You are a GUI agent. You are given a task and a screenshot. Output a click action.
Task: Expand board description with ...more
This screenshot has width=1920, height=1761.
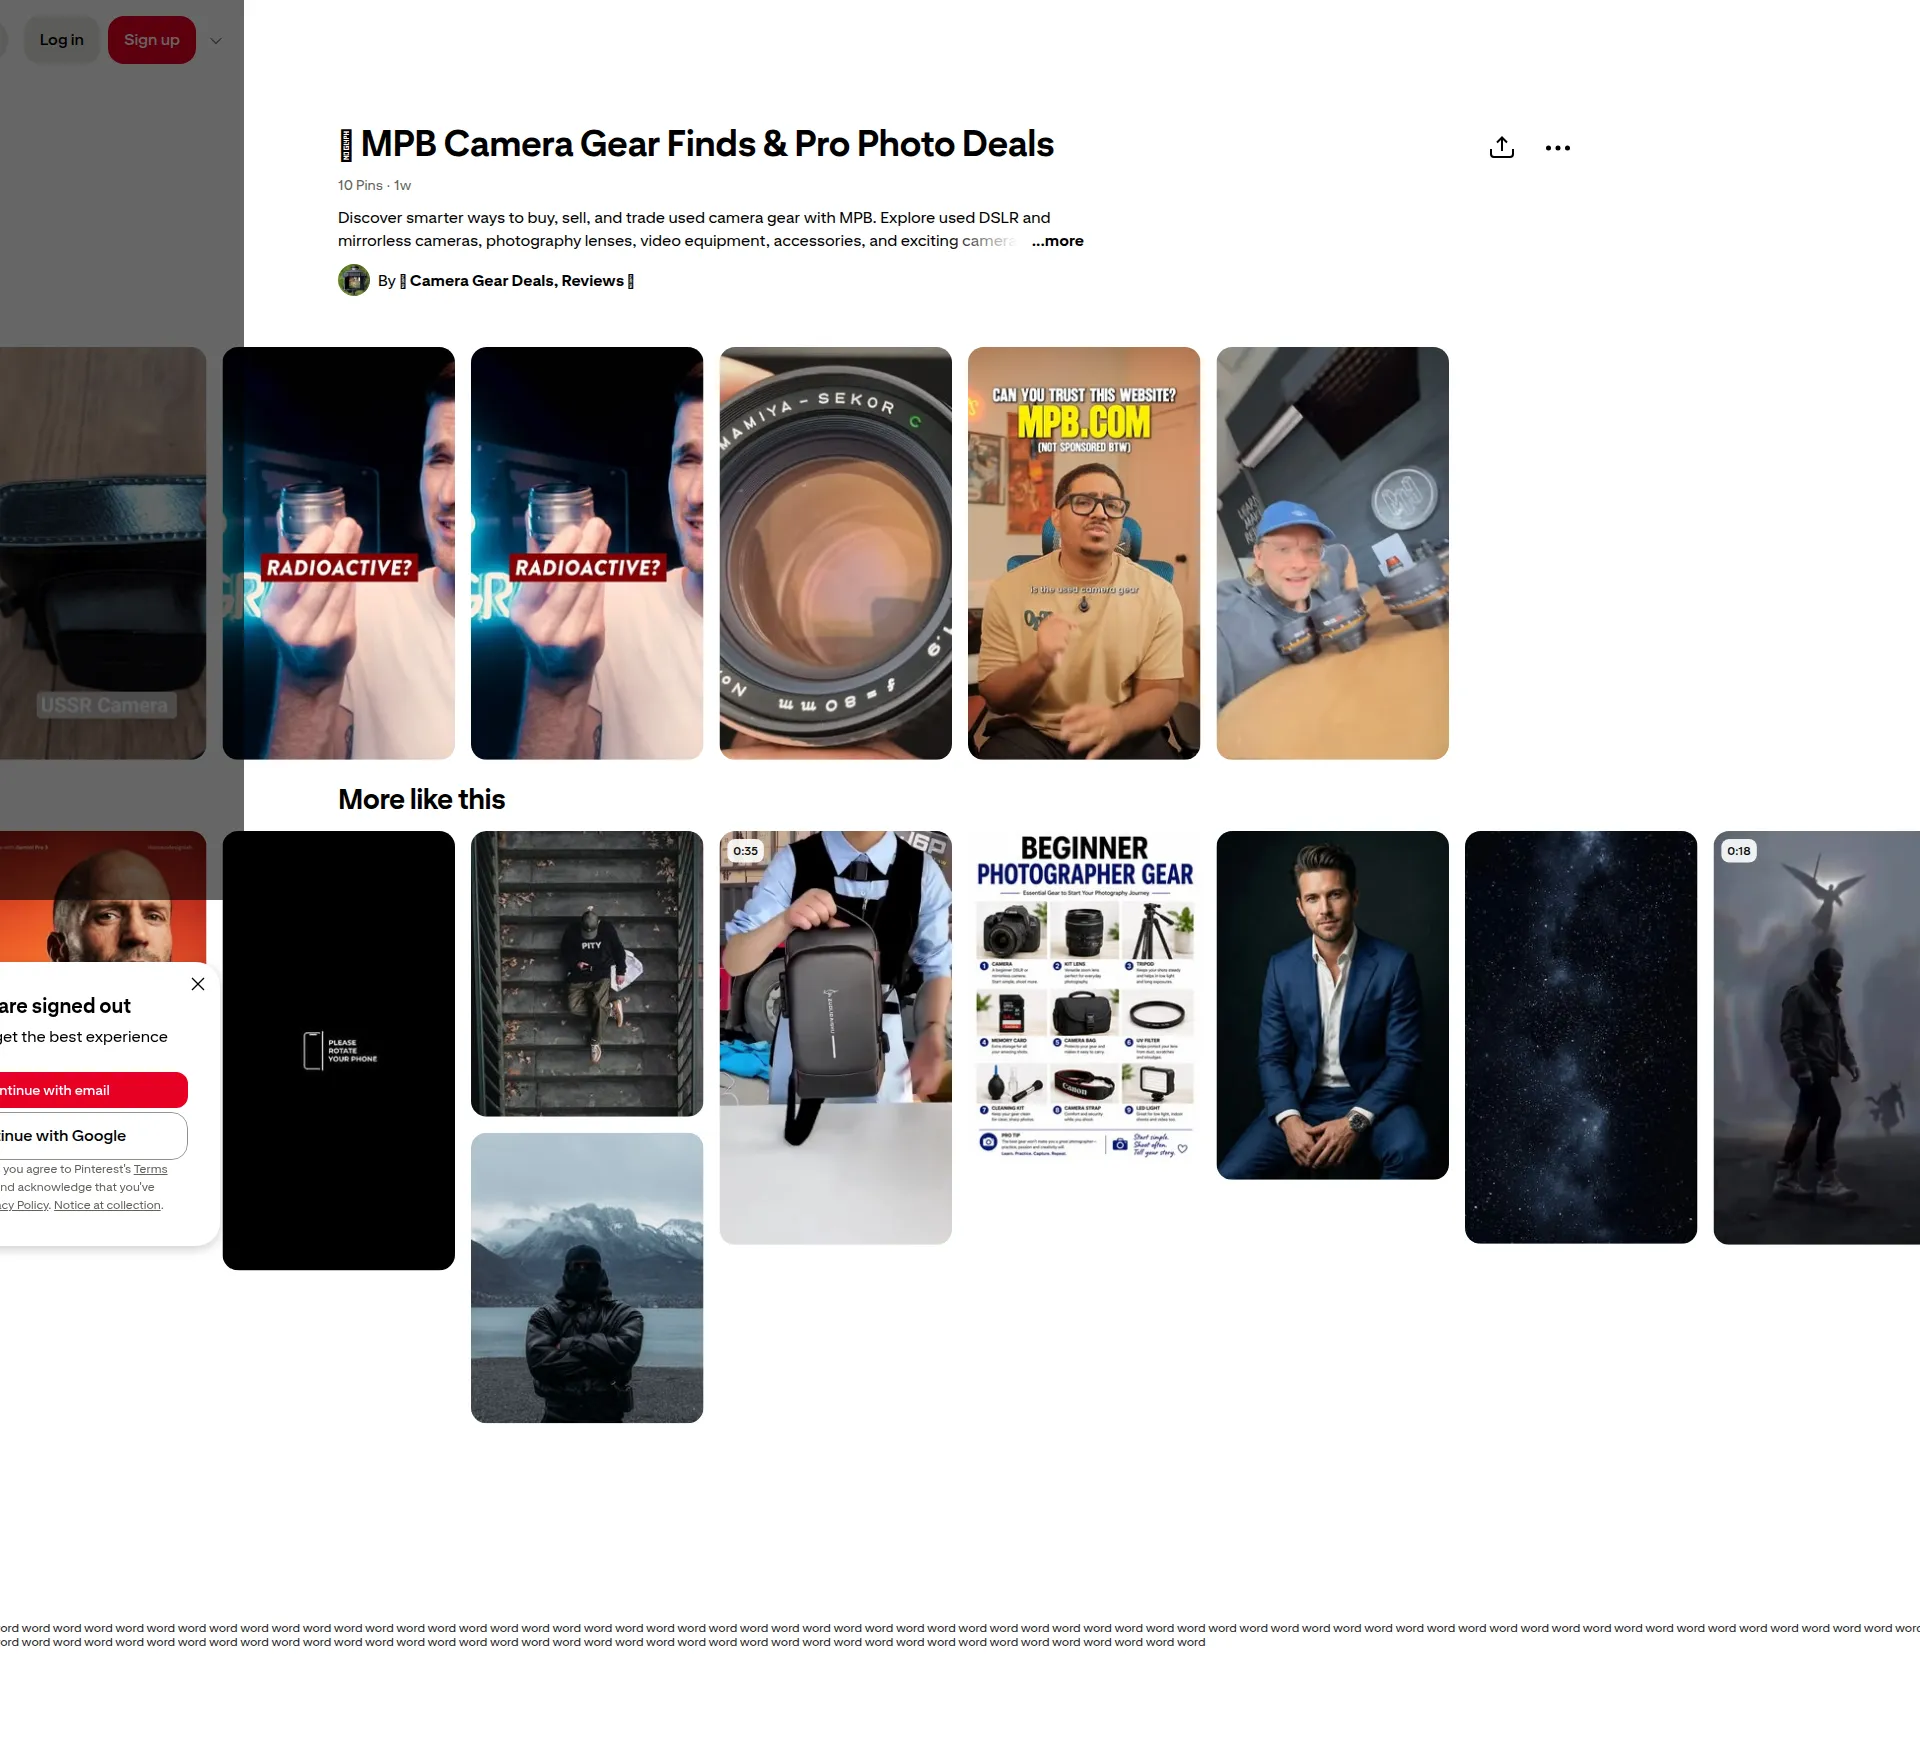[x=1057, y=241]
